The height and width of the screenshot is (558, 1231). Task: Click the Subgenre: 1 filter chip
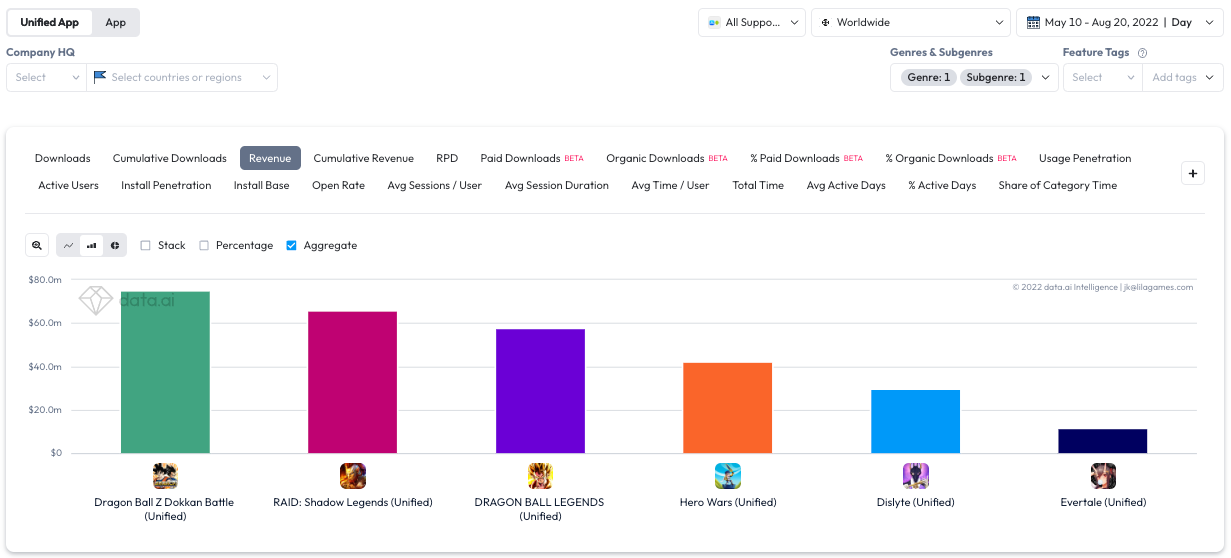click(x=997, y=77)
